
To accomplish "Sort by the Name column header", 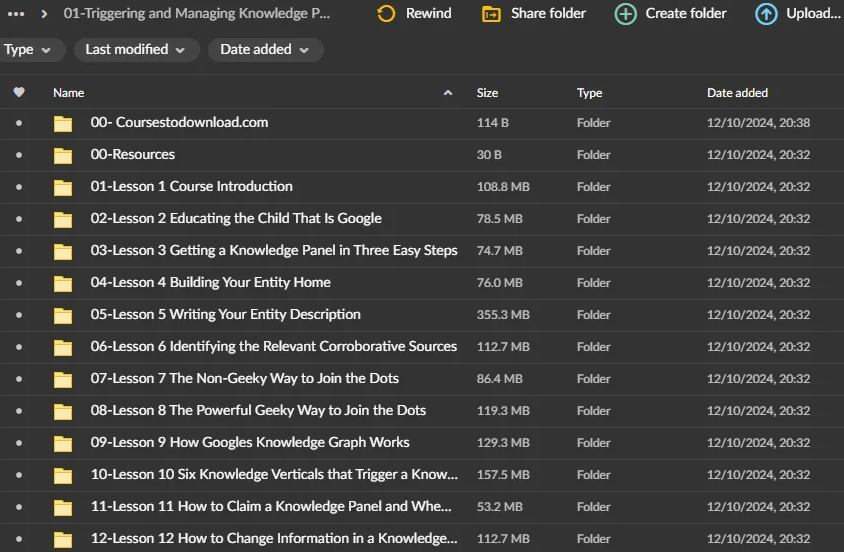I will (x=68, y=93).
